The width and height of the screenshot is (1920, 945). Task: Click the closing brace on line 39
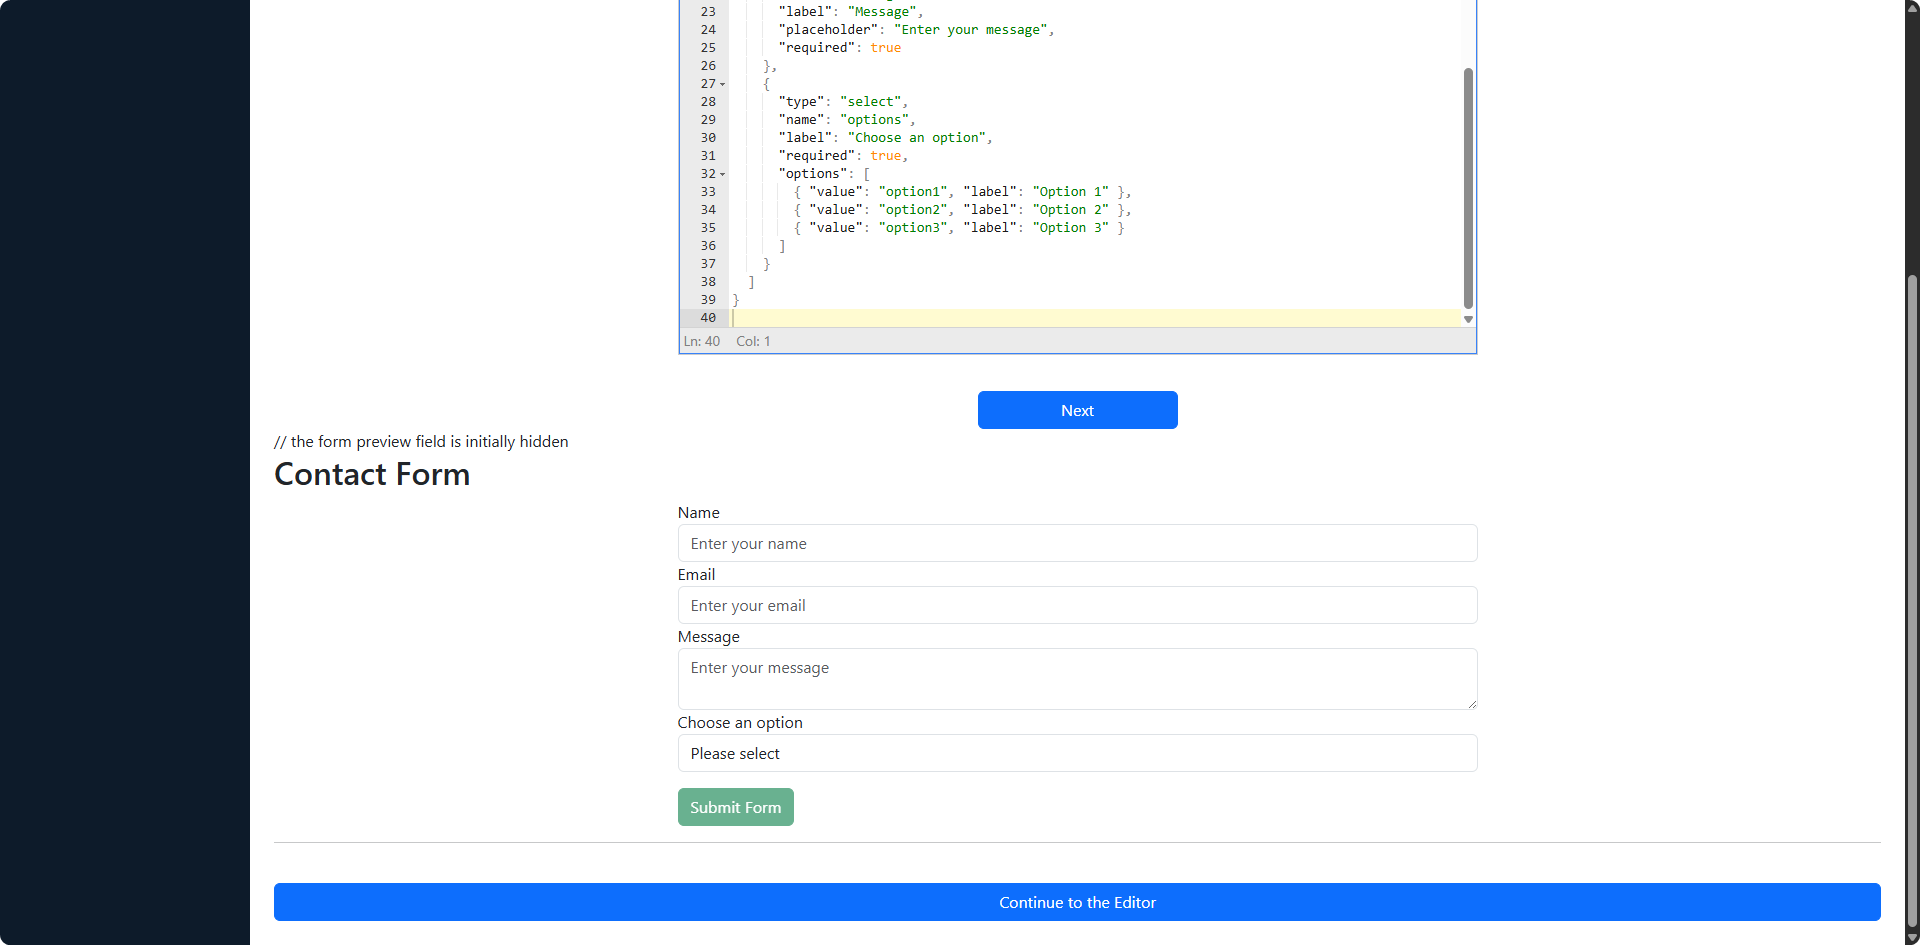(x=736, y=300)
